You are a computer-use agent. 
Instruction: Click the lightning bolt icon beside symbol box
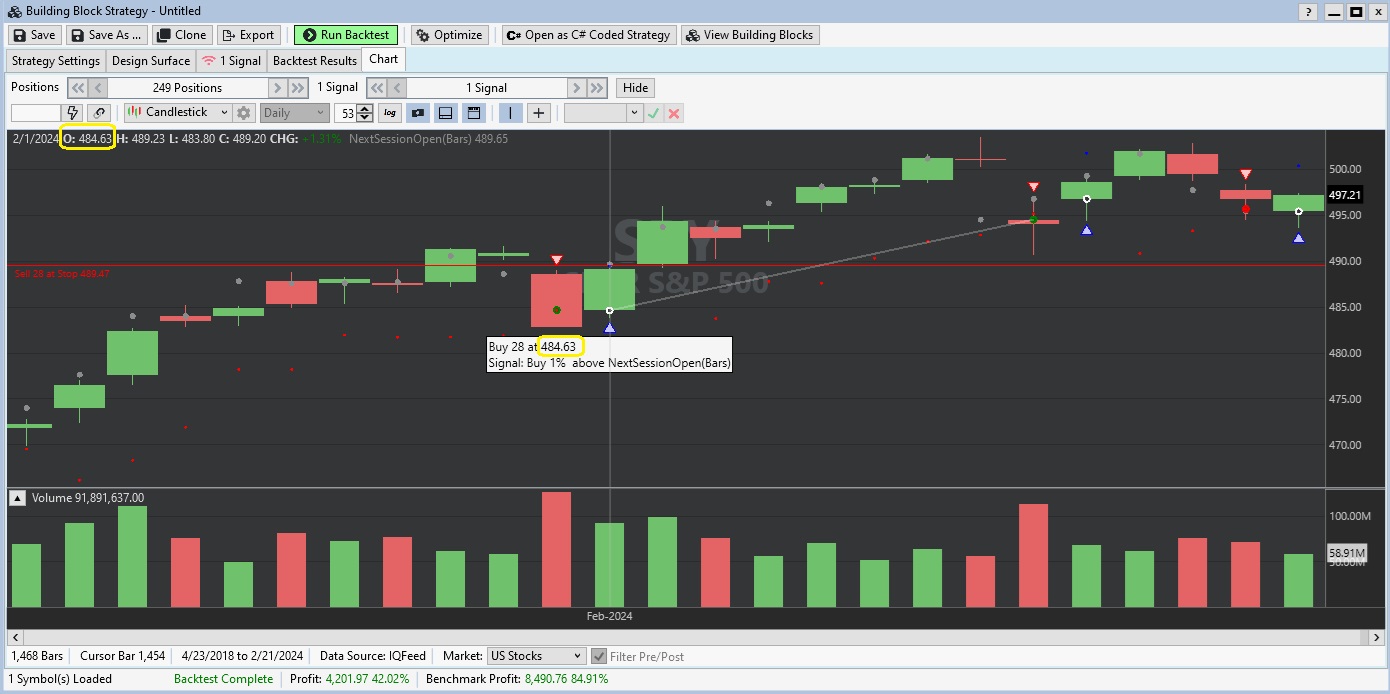(73, 113)
